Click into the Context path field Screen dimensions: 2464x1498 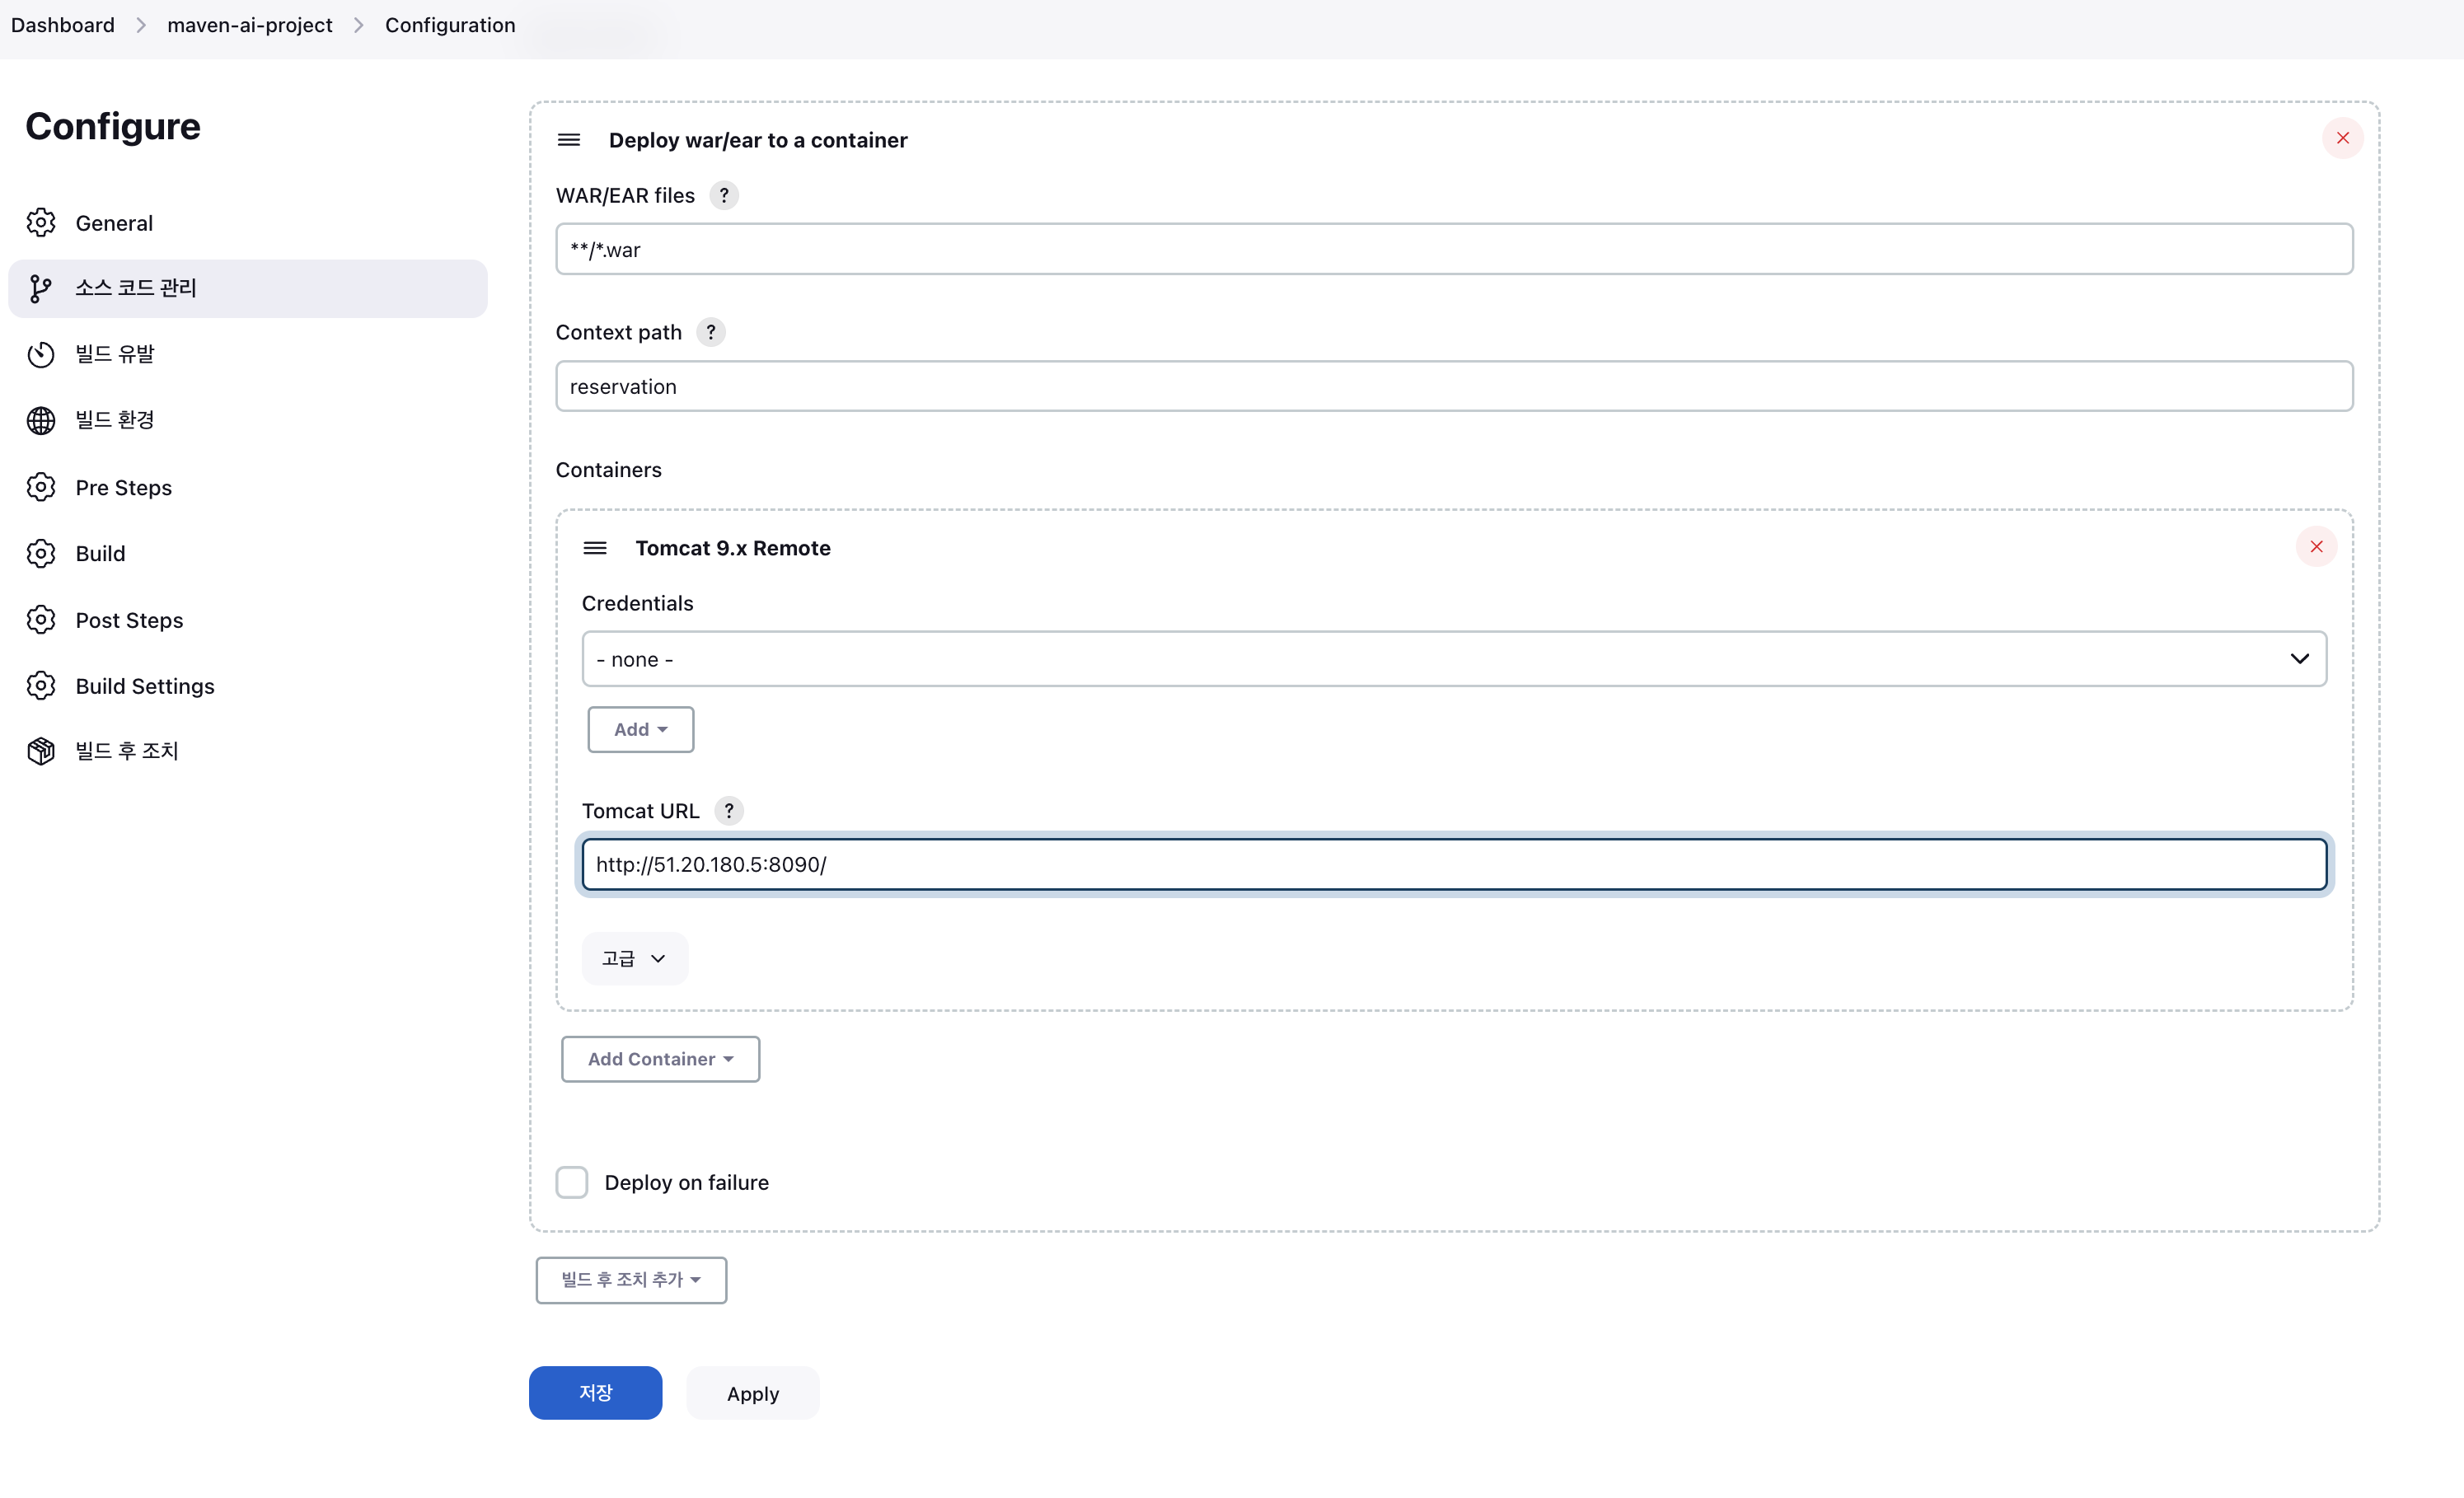pos(1453,386)
